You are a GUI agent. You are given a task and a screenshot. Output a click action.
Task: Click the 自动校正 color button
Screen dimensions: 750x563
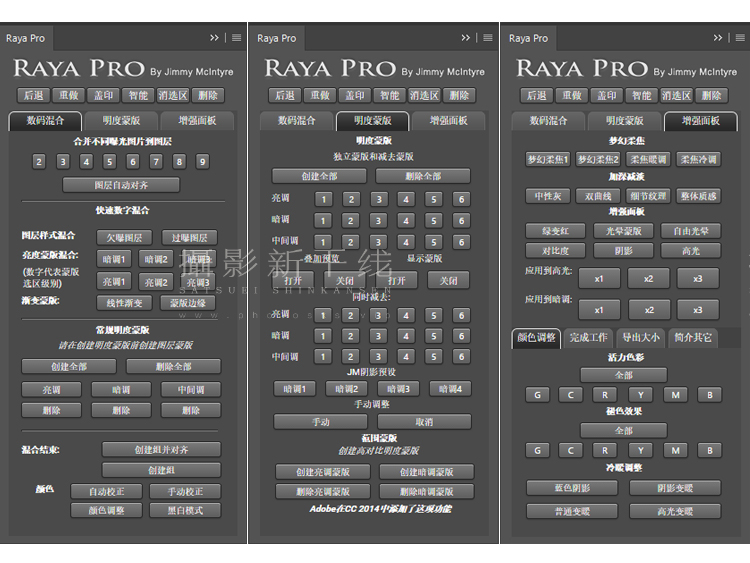tap(107, 491)
